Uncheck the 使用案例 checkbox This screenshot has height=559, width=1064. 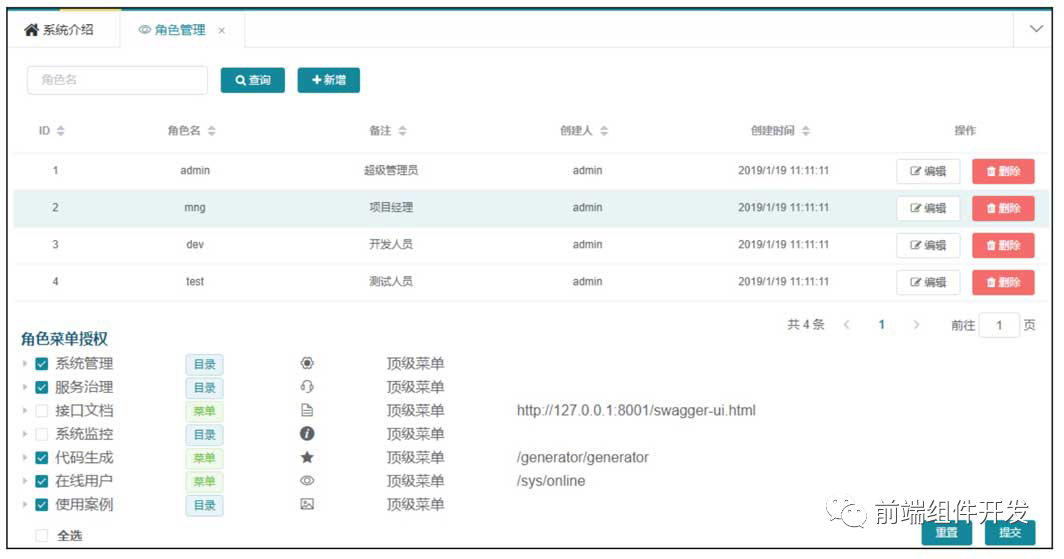(41, 505)
